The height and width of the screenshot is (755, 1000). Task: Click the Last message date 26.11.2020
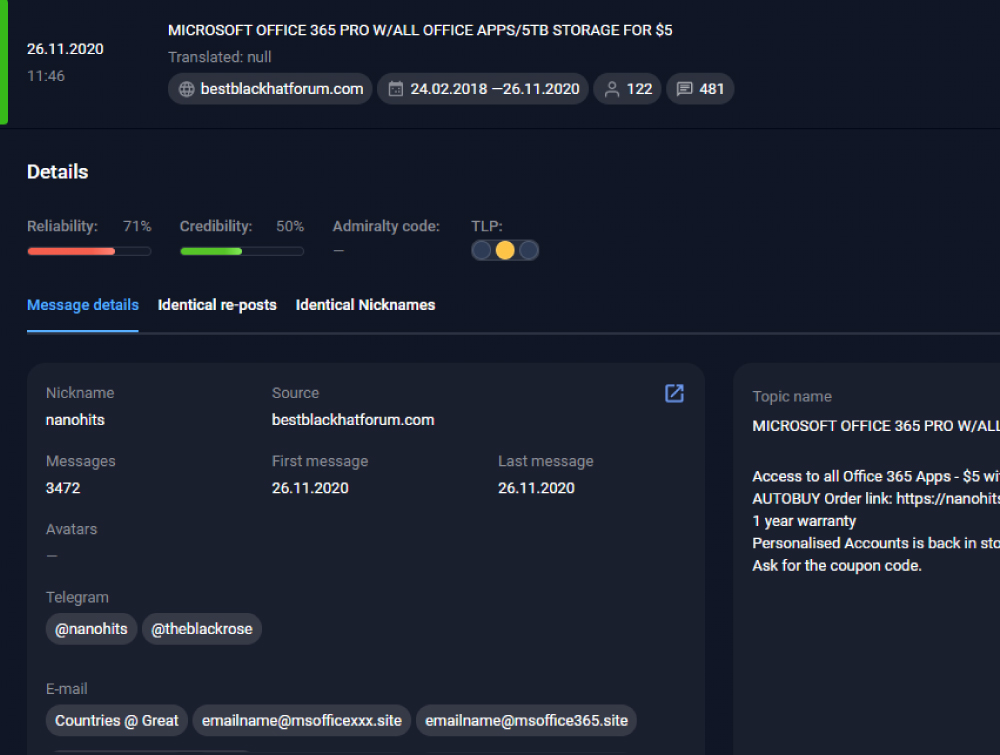coord(536,488)
